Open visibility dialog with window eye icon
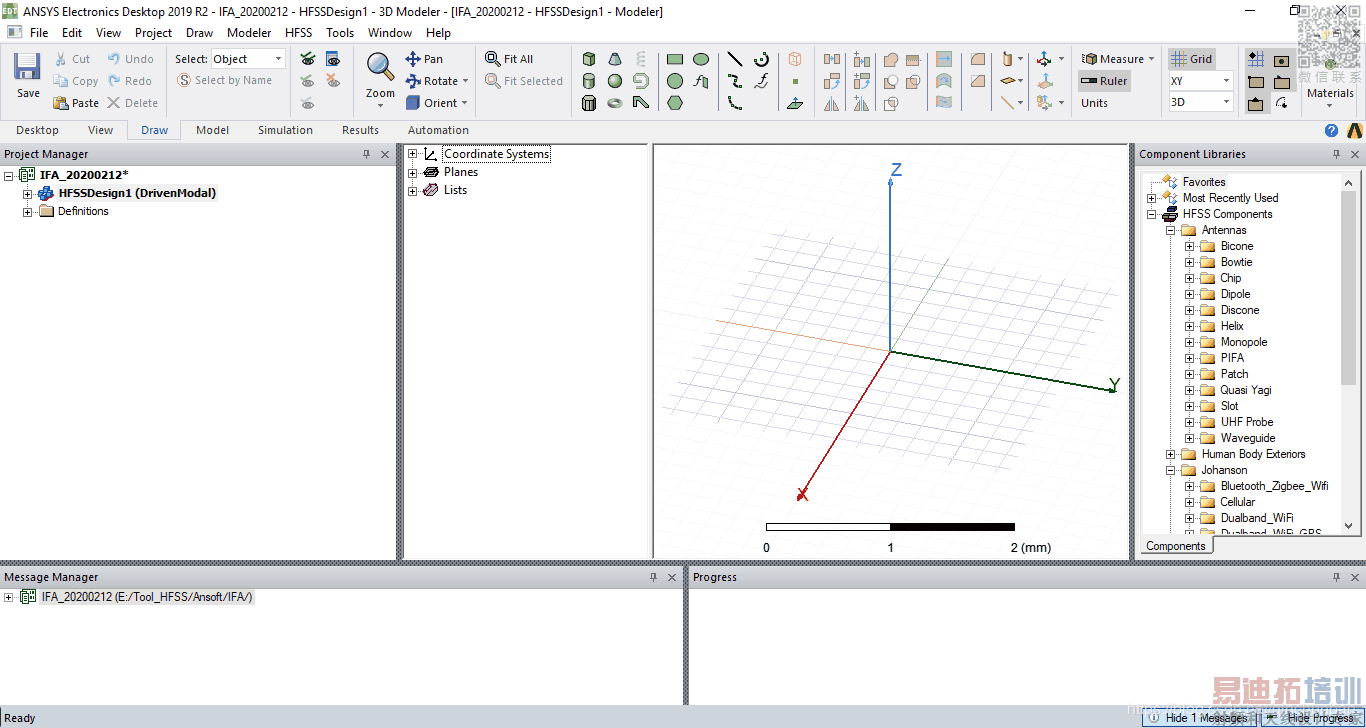Screen dimensions: 1366x728 coord(332,59)
